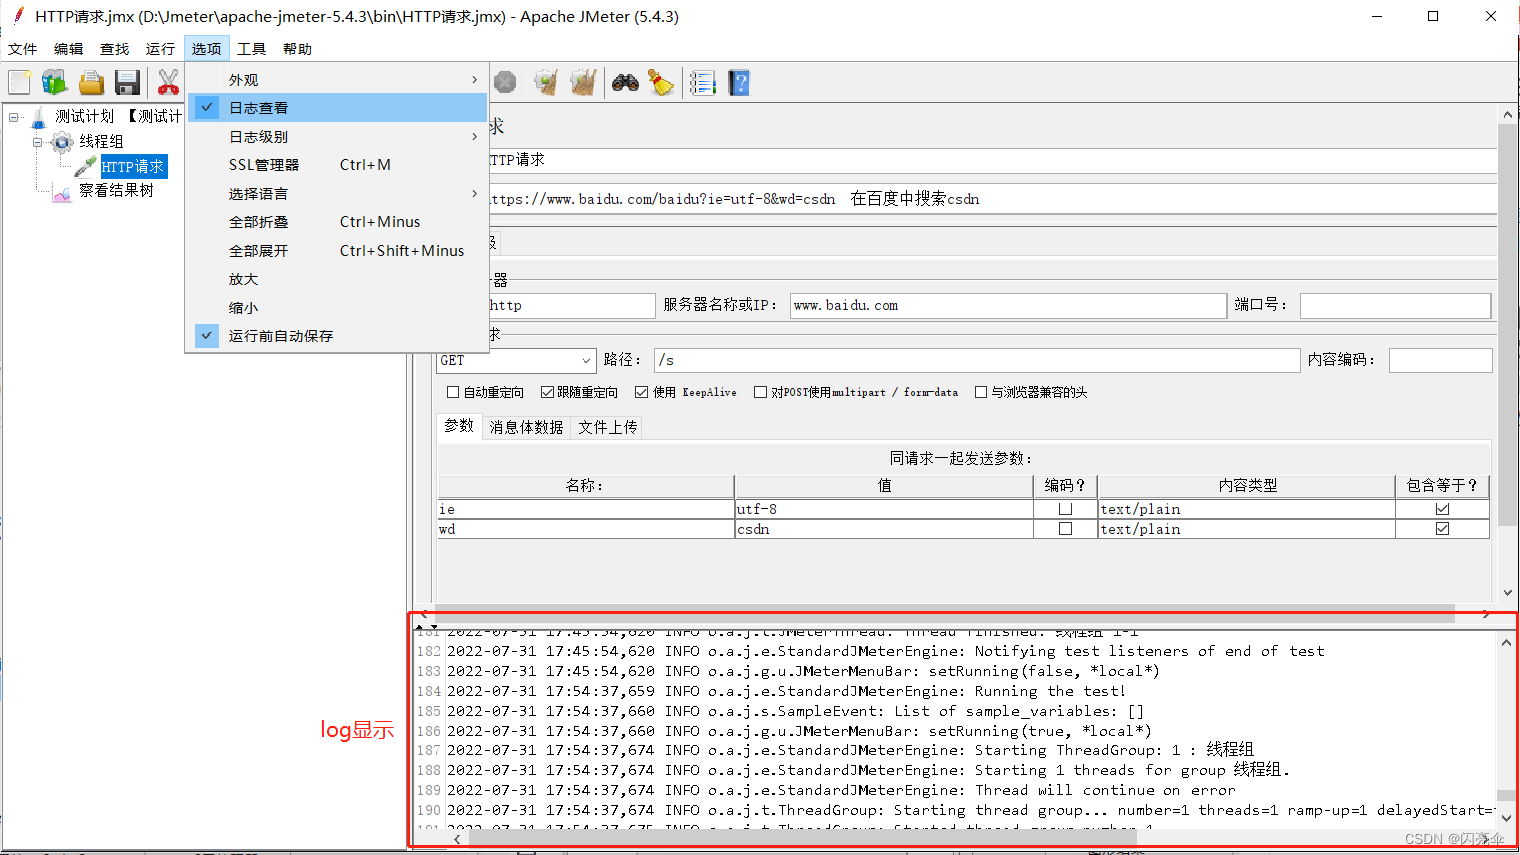Image resolution: width=1520 pixels, height=855 pixels.
Task: Open the 文件 menu
Action: click(x=22, y=48)
